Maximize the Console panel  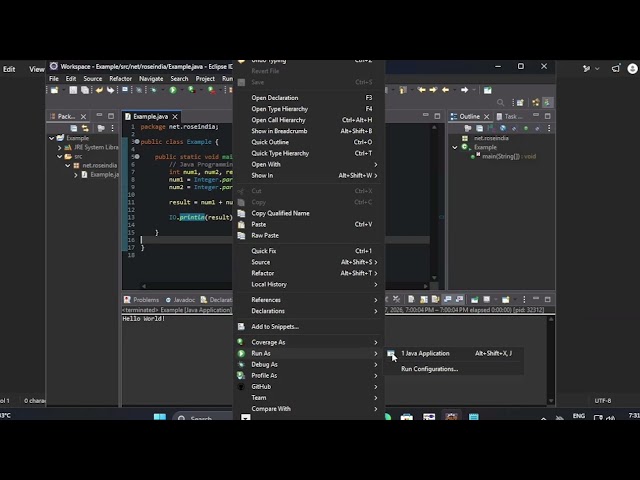point(548,300)
